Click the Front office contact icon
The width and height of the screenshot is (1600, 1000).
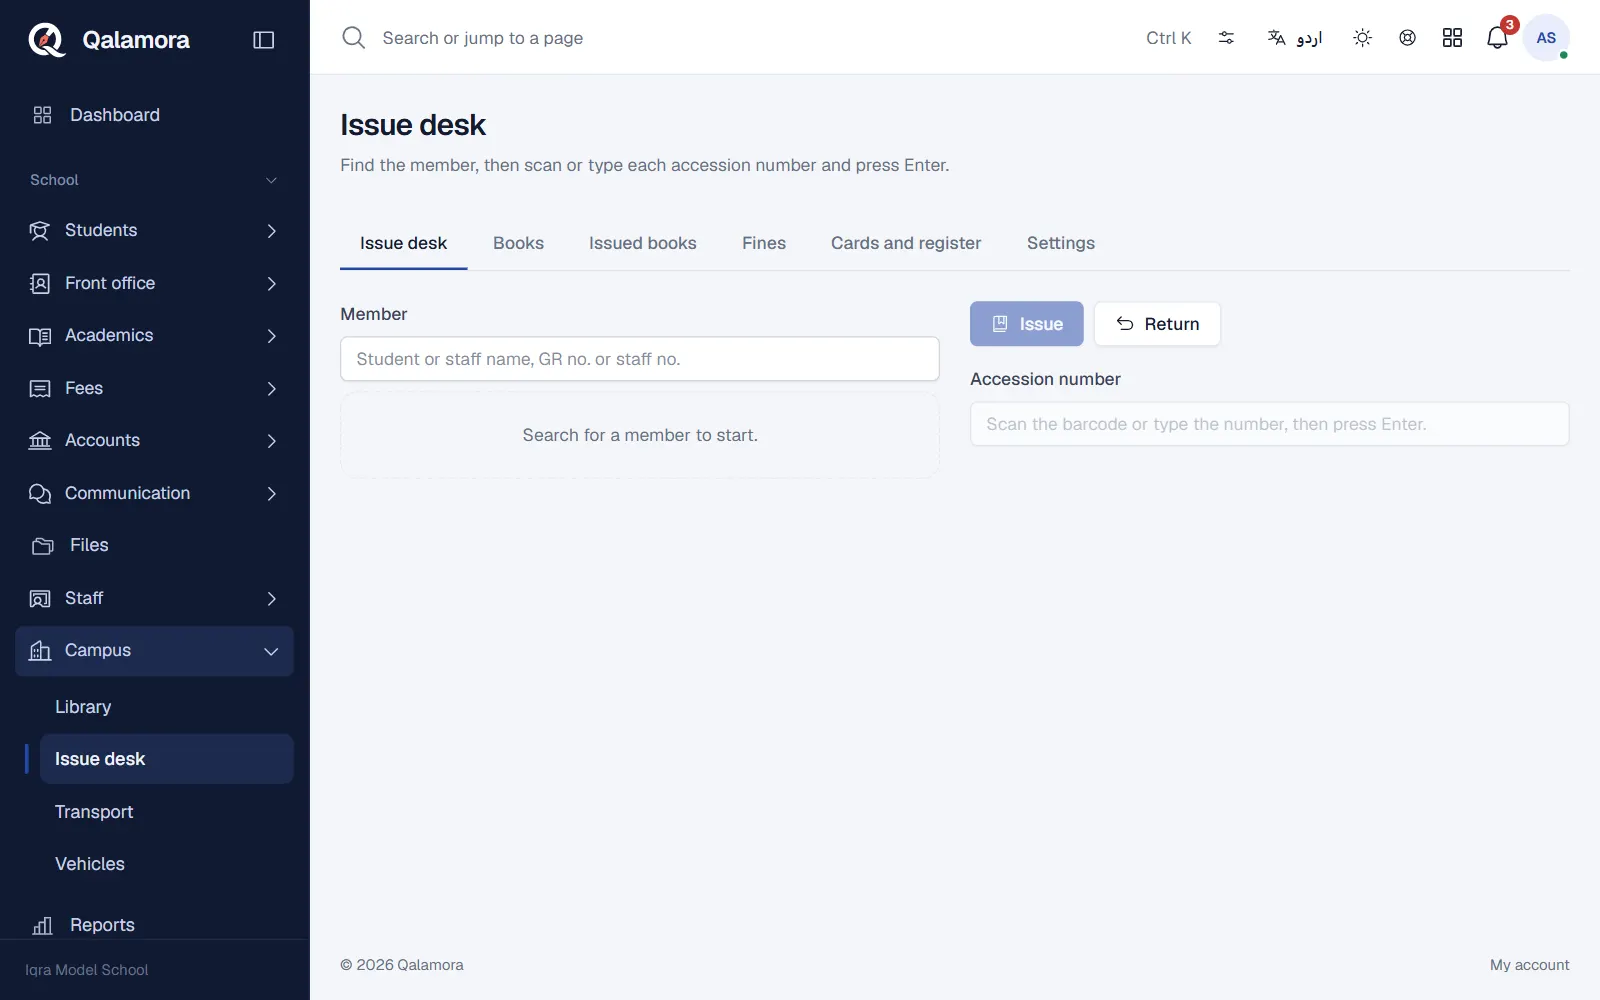point(39,284)
